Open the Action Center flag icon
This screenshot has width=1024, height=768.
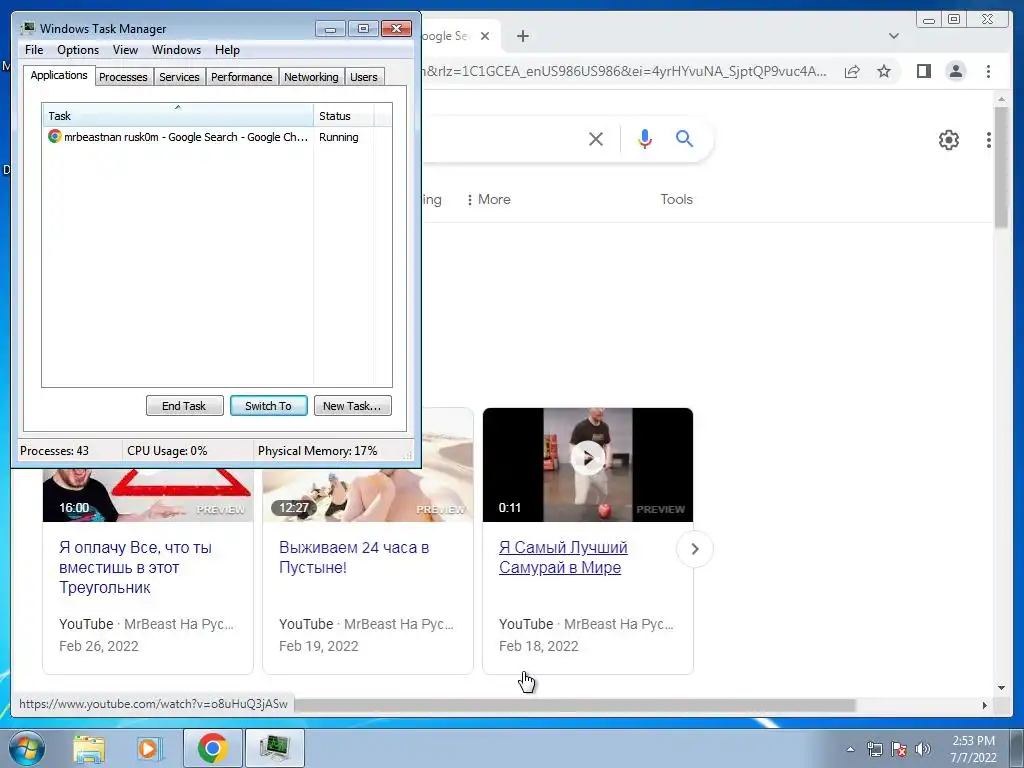coord(899,749)
